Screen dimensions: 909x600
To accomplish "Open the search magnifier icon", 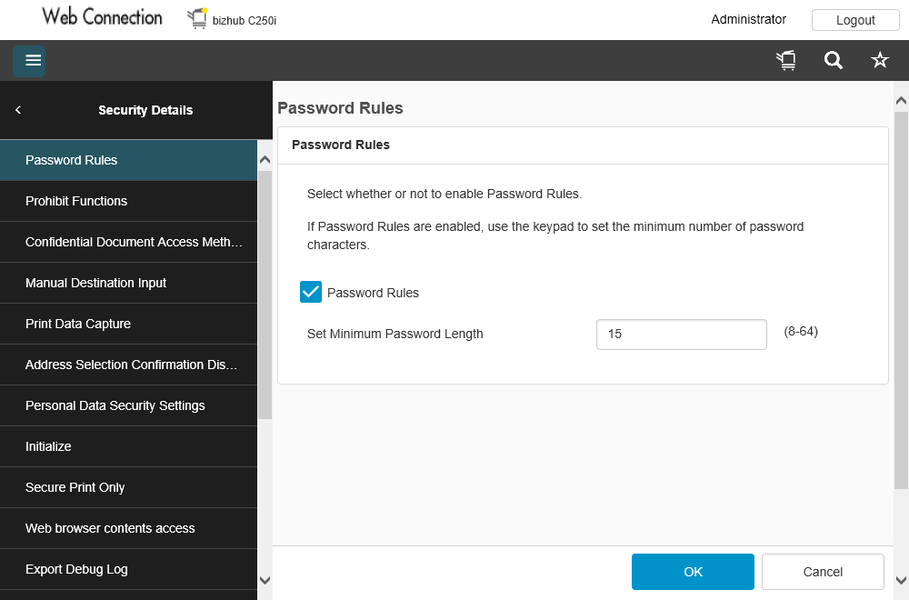I will 833,61.
